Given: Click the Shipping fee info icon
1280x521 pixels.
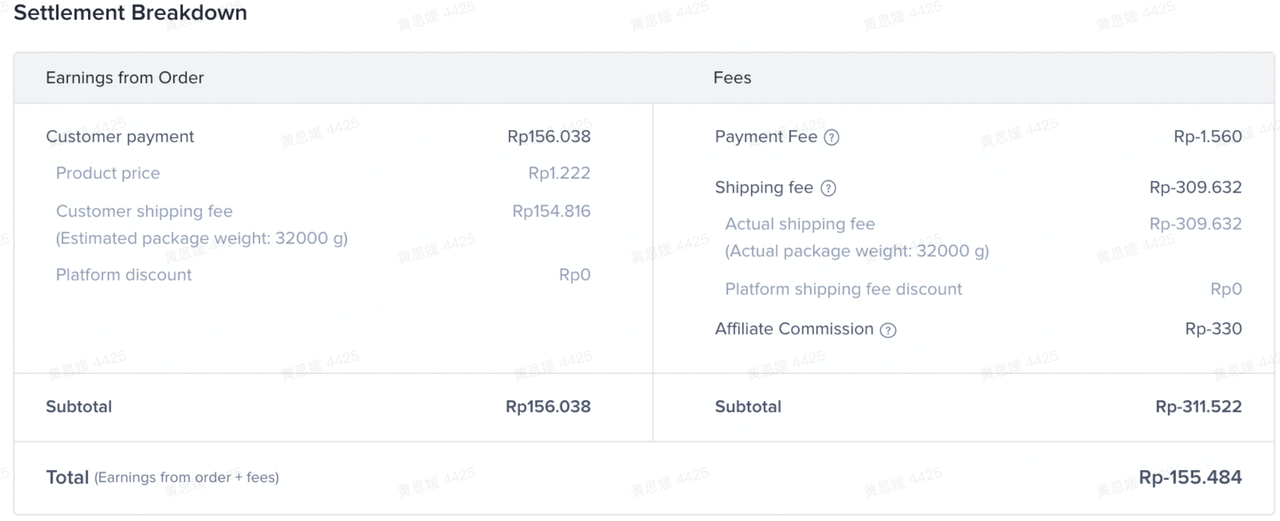Looking at the screenshot, I should click(828, 189).
